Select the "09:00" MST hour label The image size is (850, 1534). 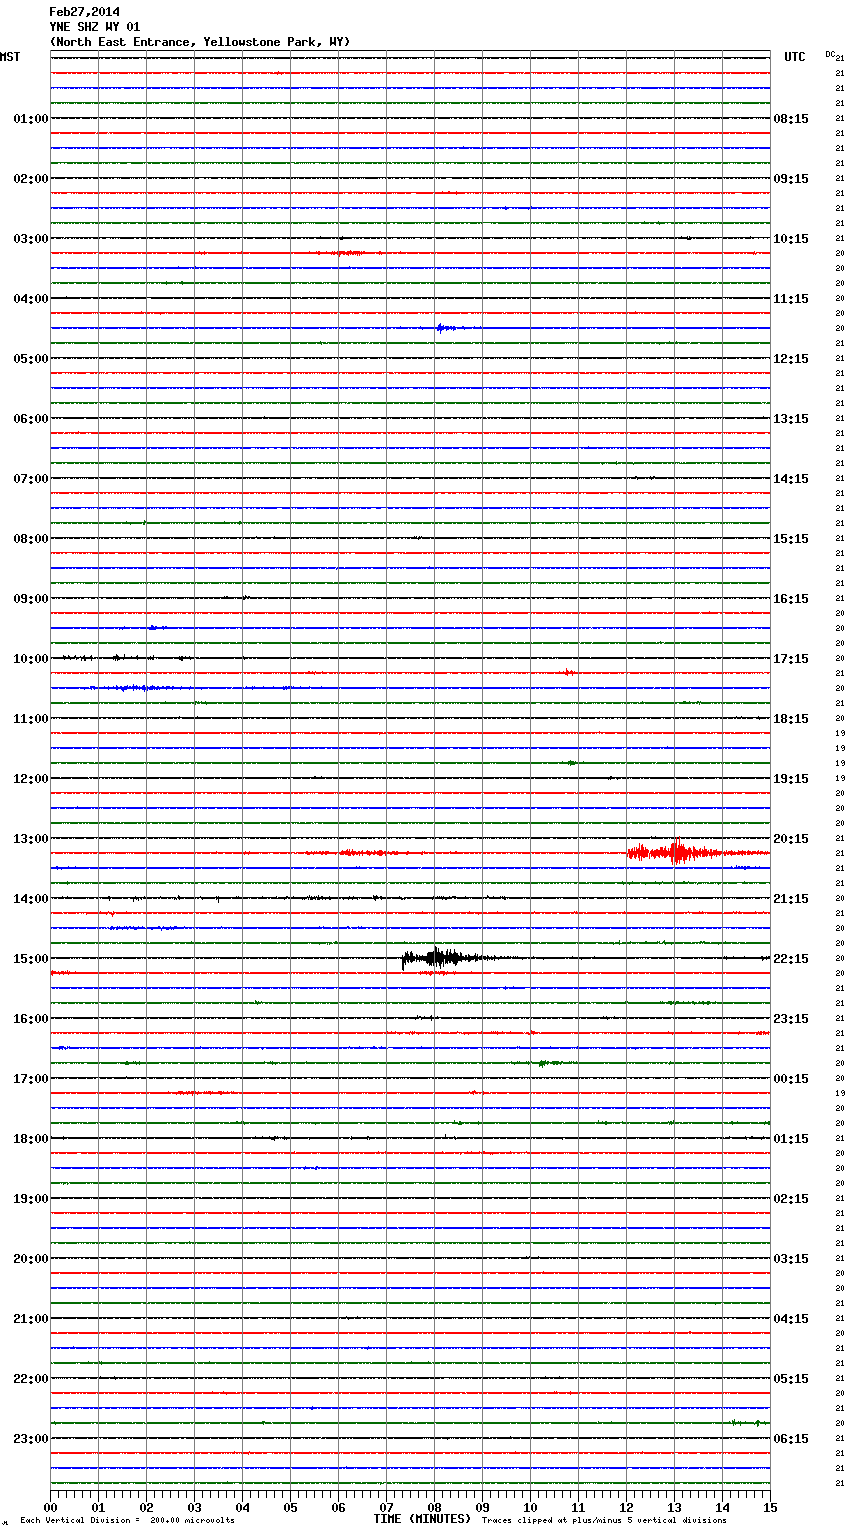(31, 599)
